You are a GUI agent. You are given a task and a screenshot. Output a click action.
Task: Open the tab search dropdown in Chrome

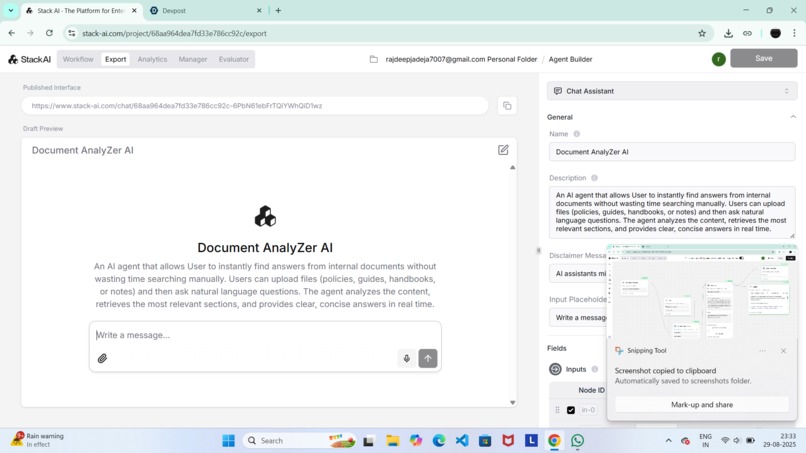pyautogui.click(x=10, y=10)
